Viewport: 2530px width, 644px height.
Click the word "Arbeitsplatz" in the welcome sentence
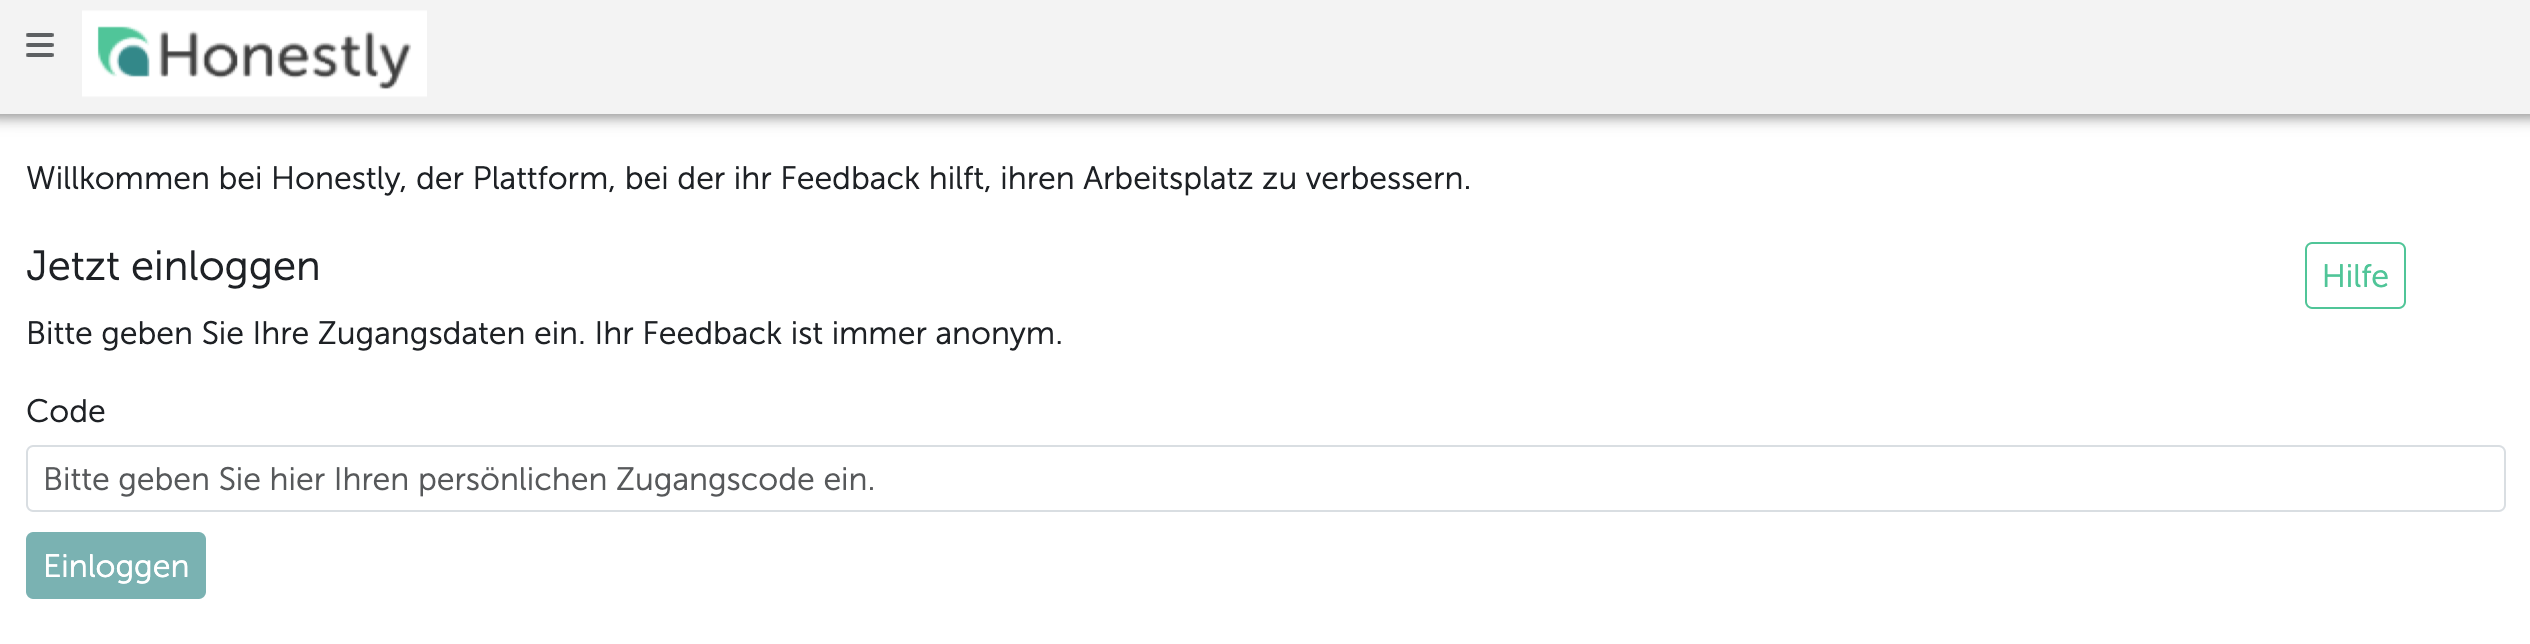1168,179
